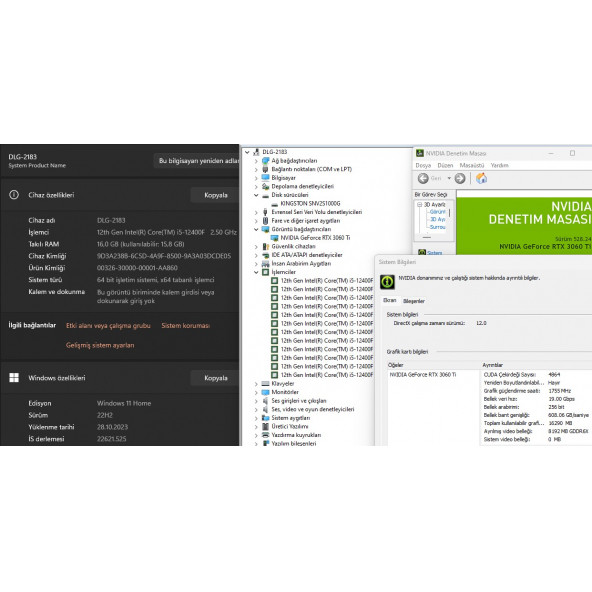The height and width of the screenshot is (592, 592).
Task: Select the KINGSTON SNV2S1000G disk drive
Action: [310, 204]
